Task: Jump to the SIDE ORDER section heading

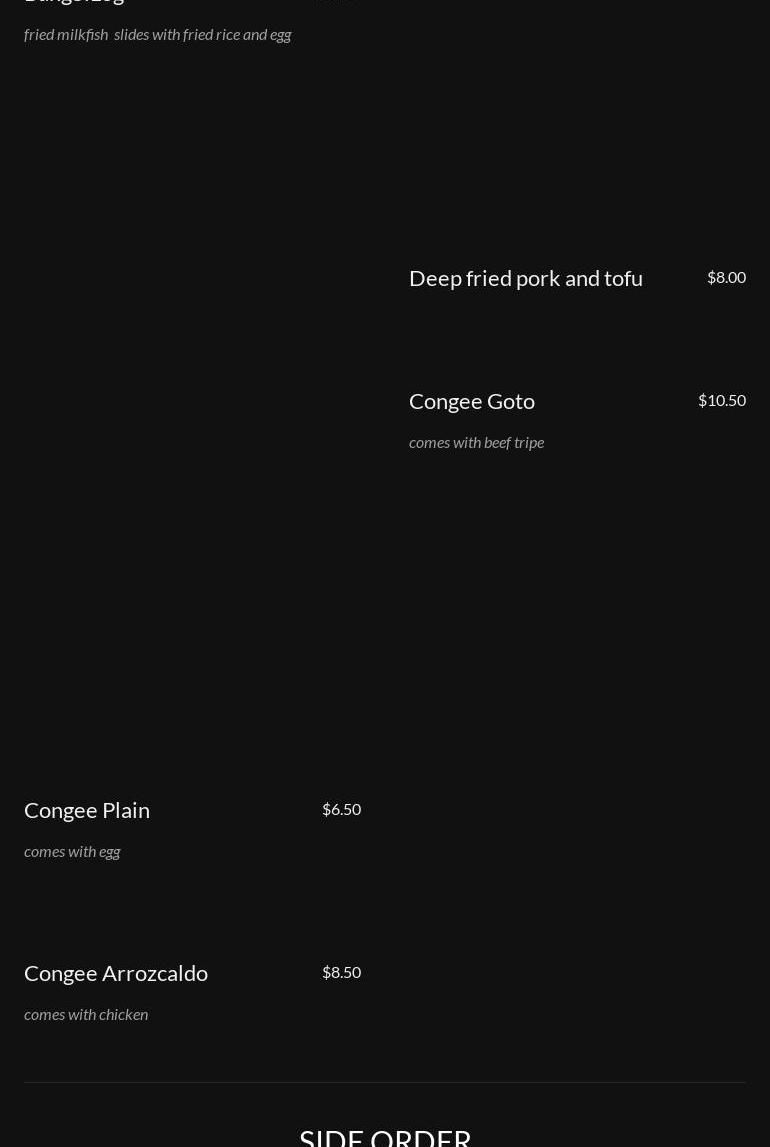Action: point(385,1137)
